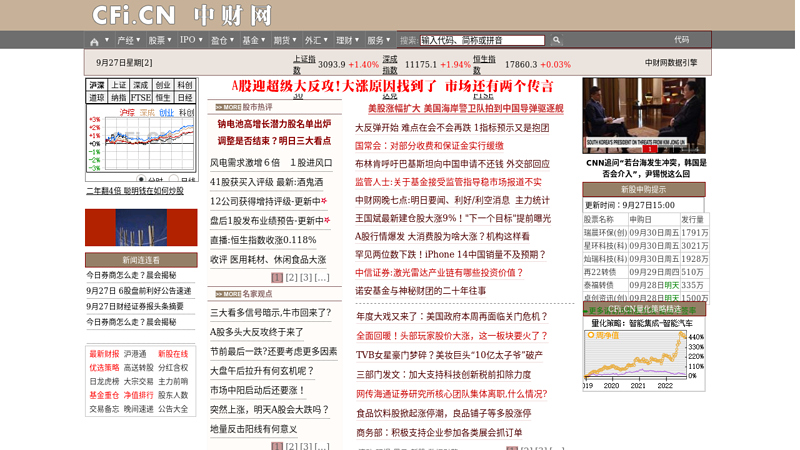
Task: Open the MORE icon beside 名家观点
Action: [228, 294]
